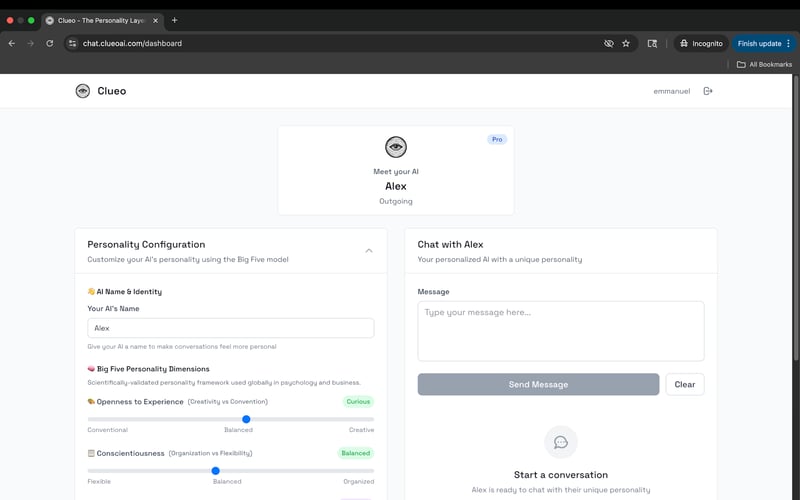Click the Alex avatar eye icon

pyautogui.click(x=396, y=147)
